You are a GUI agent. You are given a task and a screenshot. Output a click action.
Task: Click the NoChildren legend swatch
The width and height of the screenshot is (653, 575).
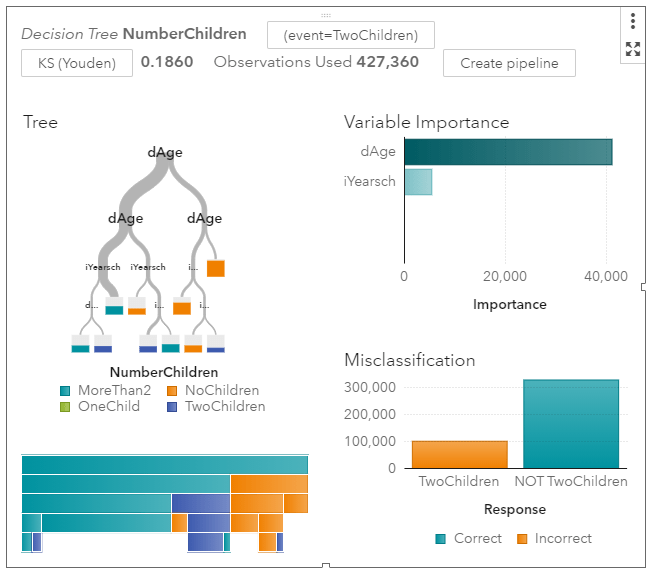pyautogui.click(x=173, y=391)
